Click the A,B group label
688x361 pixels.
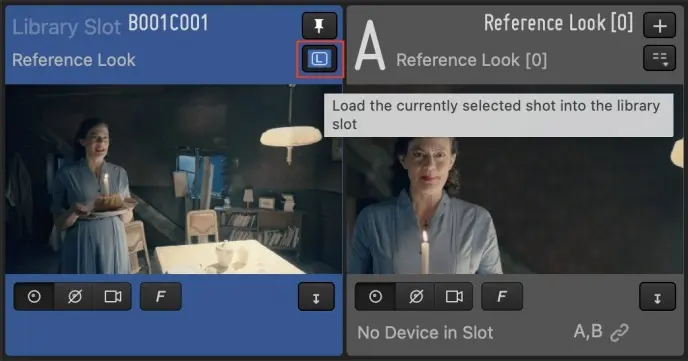pyautogui.click(x=588, y=331)
